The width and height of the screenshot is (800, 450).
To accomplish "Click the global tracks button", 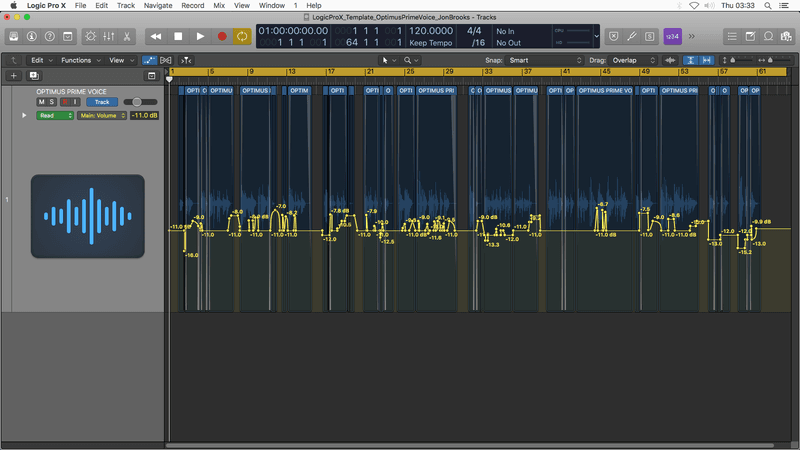I will point(152,76).
